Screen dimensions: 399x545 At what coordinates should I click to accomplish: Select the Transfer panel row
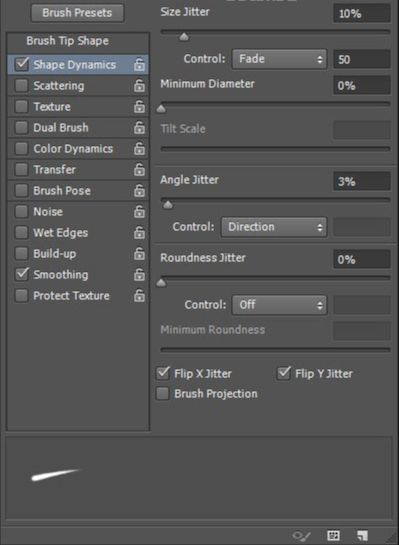click(x=78, y=170)
